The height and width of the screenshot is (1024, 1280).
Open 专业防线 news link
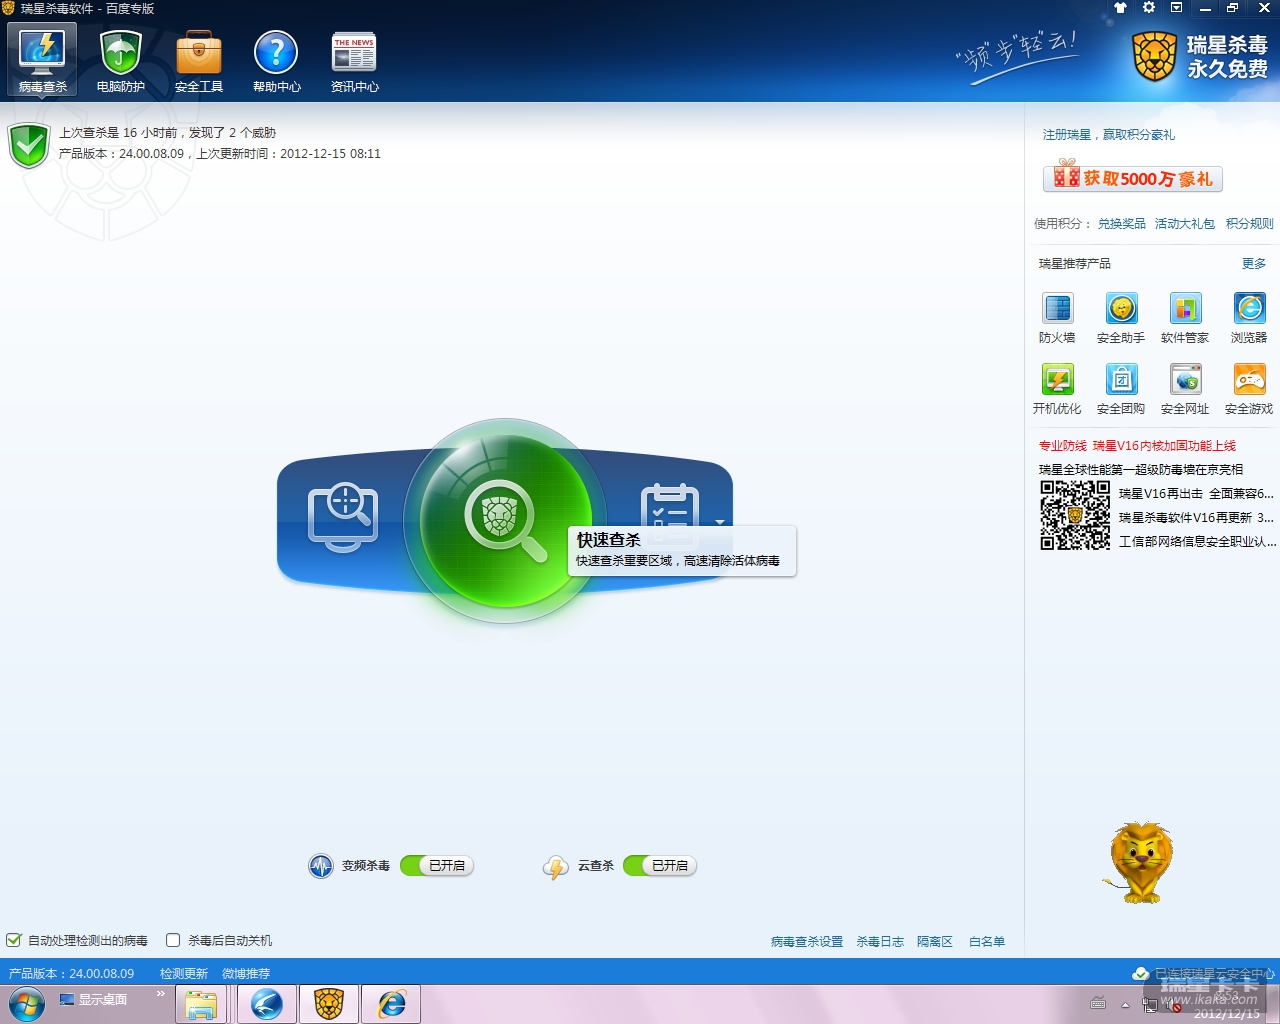[x=1062, y=446]
